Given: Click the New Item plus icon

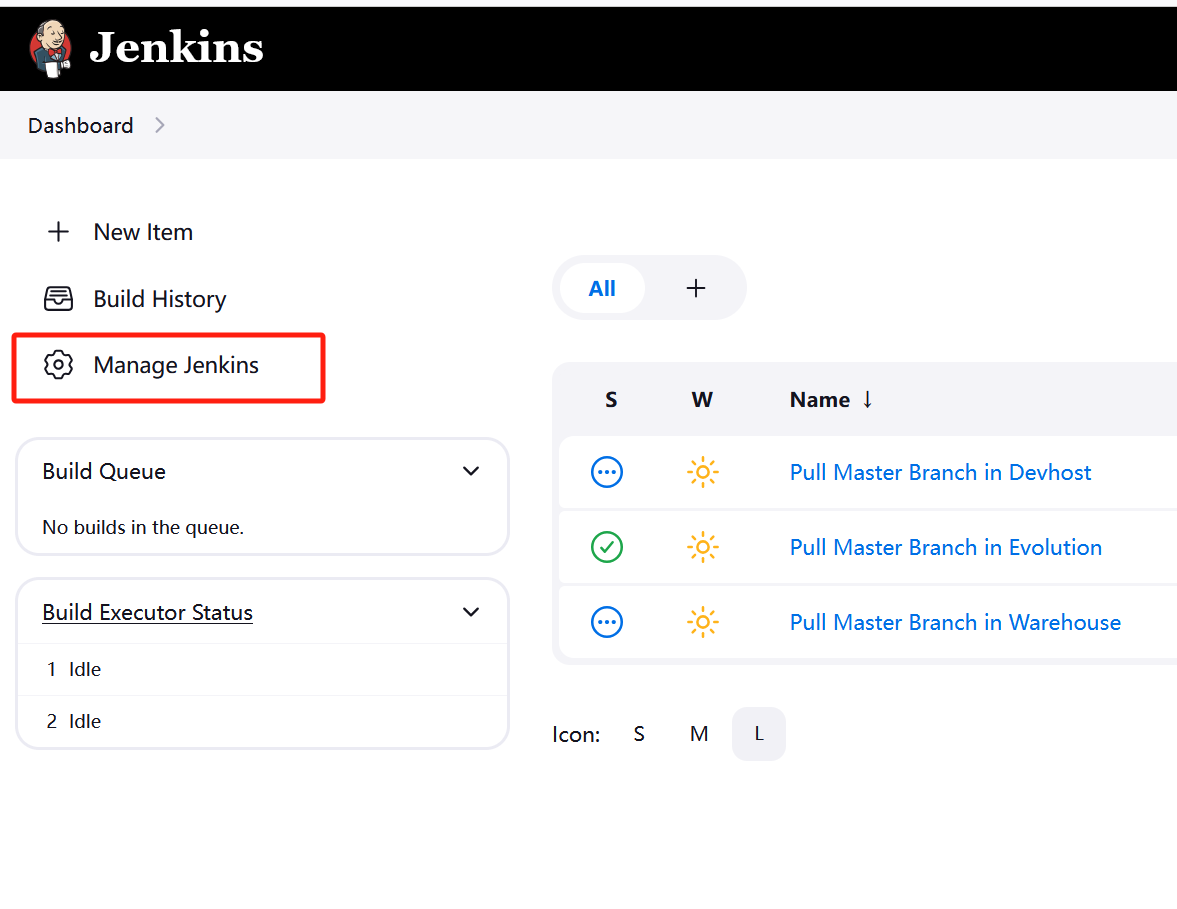Looking at the screenshot, I should (58, 232).
